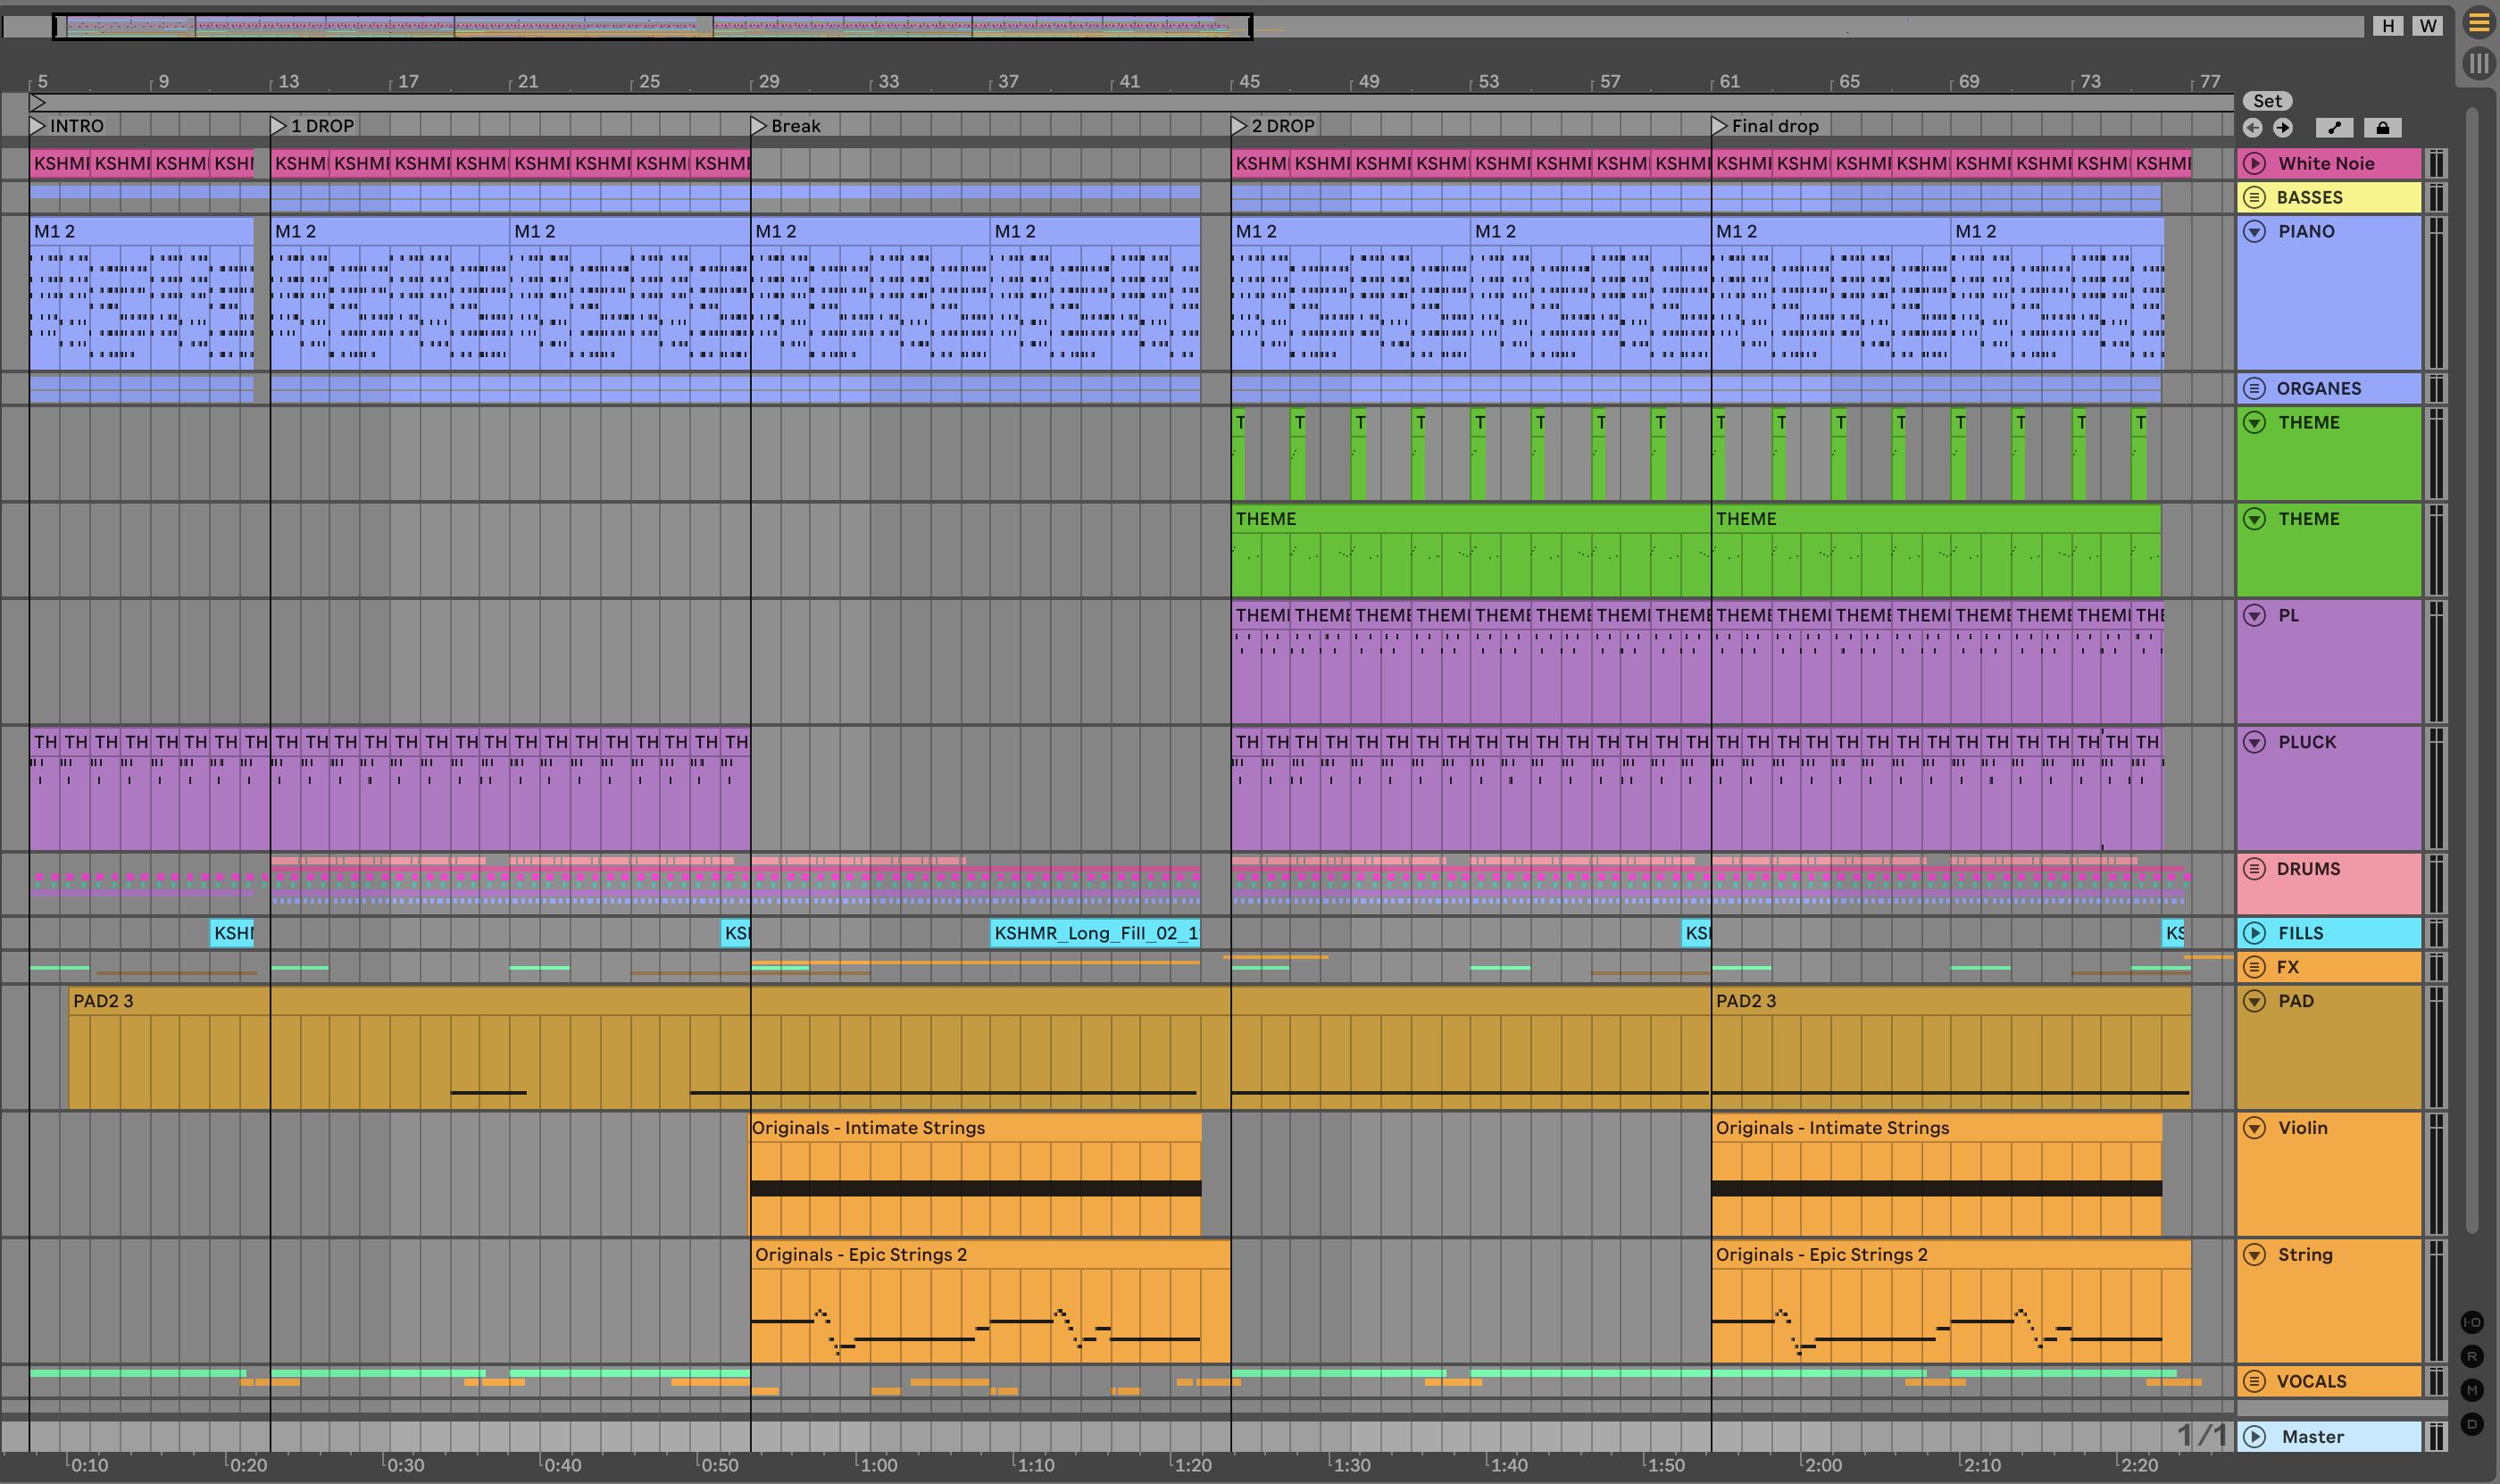Click the W optimize width button

click(x=2428, y=26)
